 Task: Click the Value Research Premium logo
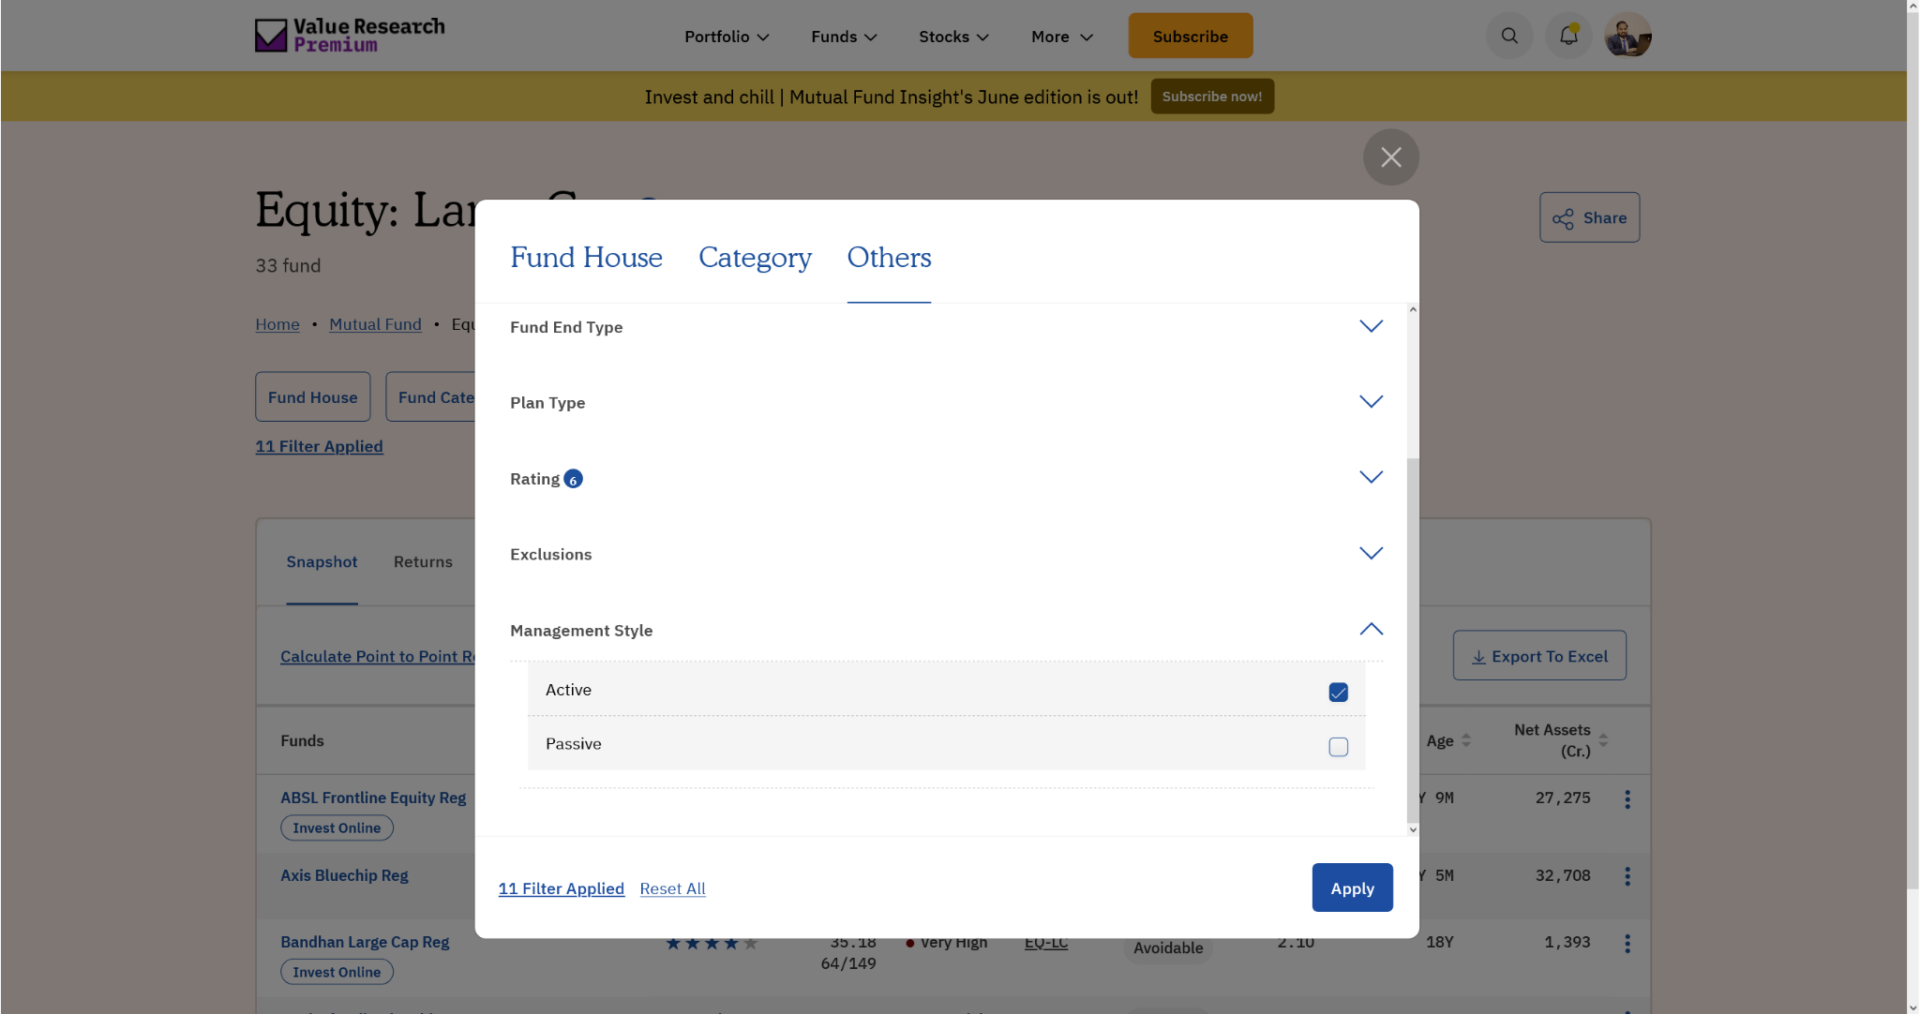click(349, 34)
